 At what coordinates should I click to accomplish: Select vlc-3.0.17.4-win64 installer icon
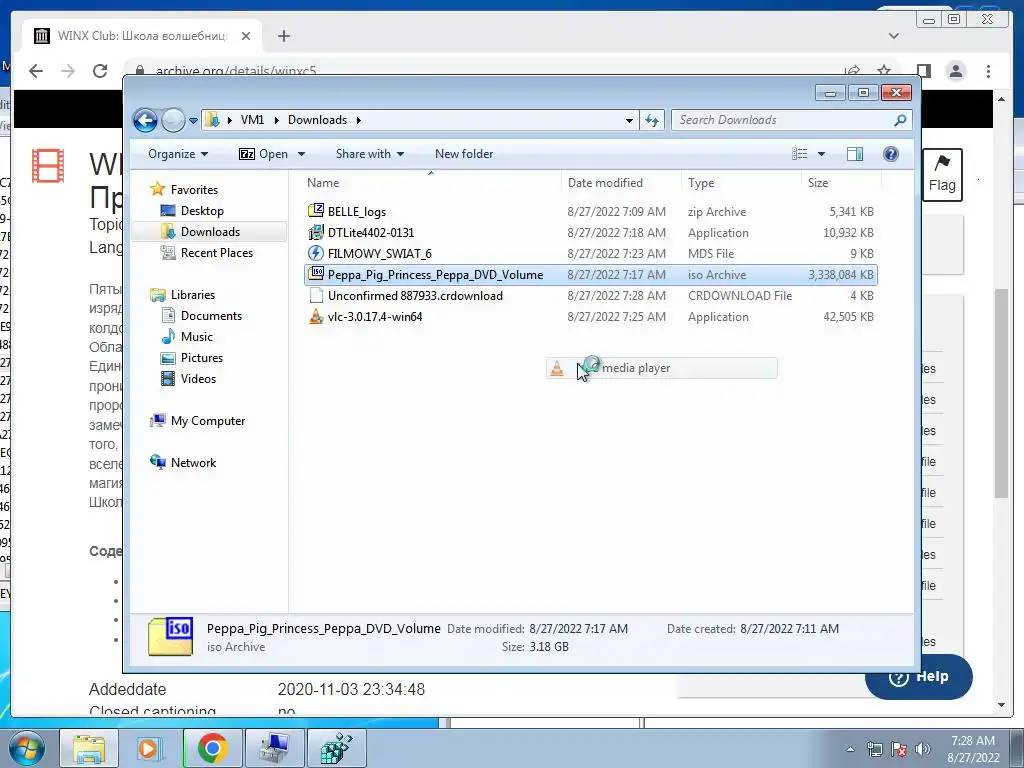(x=316, y=316)
